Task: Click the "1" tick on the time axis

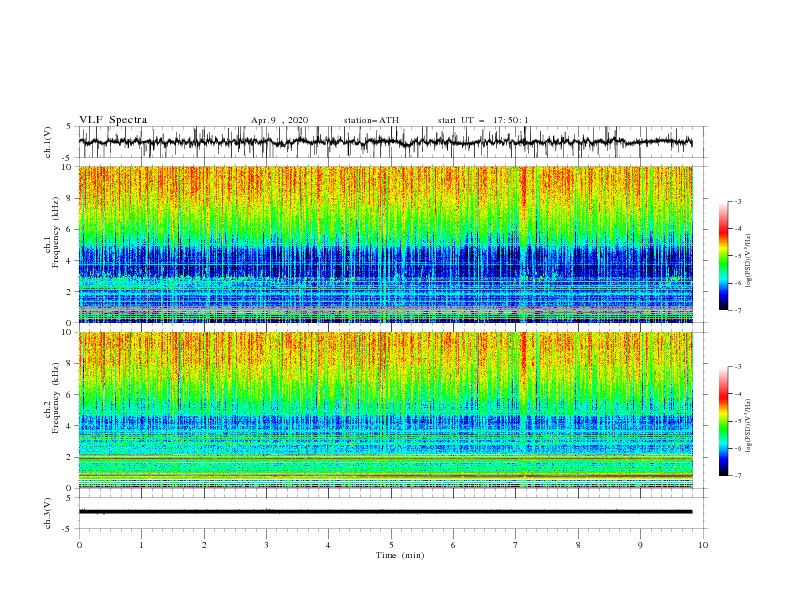Action: [141, 545]
